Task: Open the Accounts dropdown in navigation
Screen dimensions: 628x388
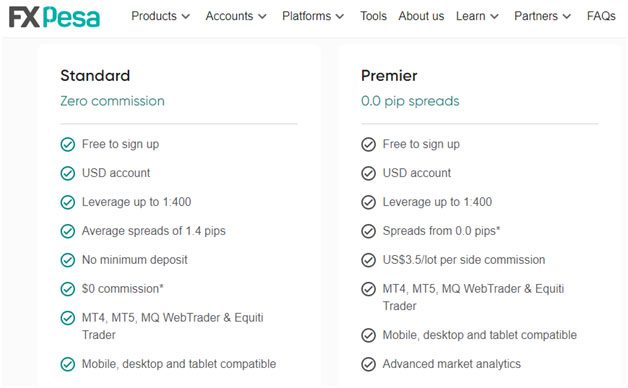Action: pyautogui.click(x=236, y=16)
